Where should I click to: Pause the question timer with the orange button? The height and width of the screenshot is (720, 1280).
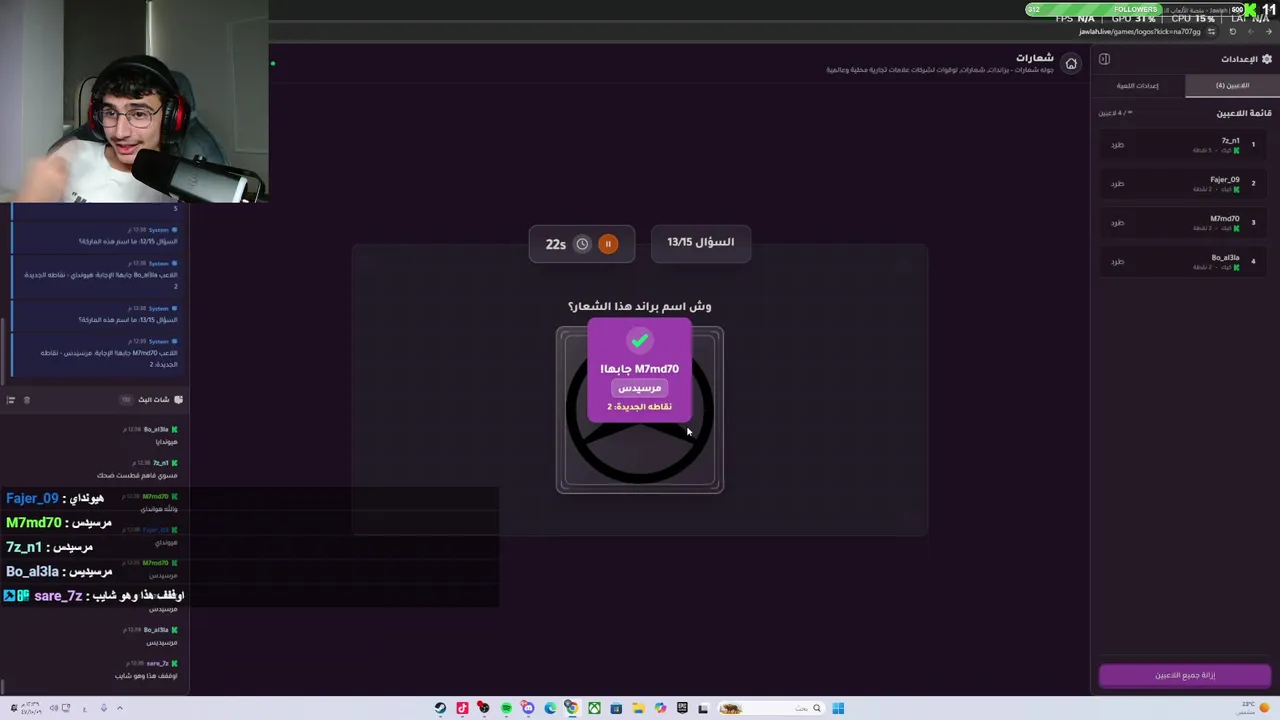(607, 244)
